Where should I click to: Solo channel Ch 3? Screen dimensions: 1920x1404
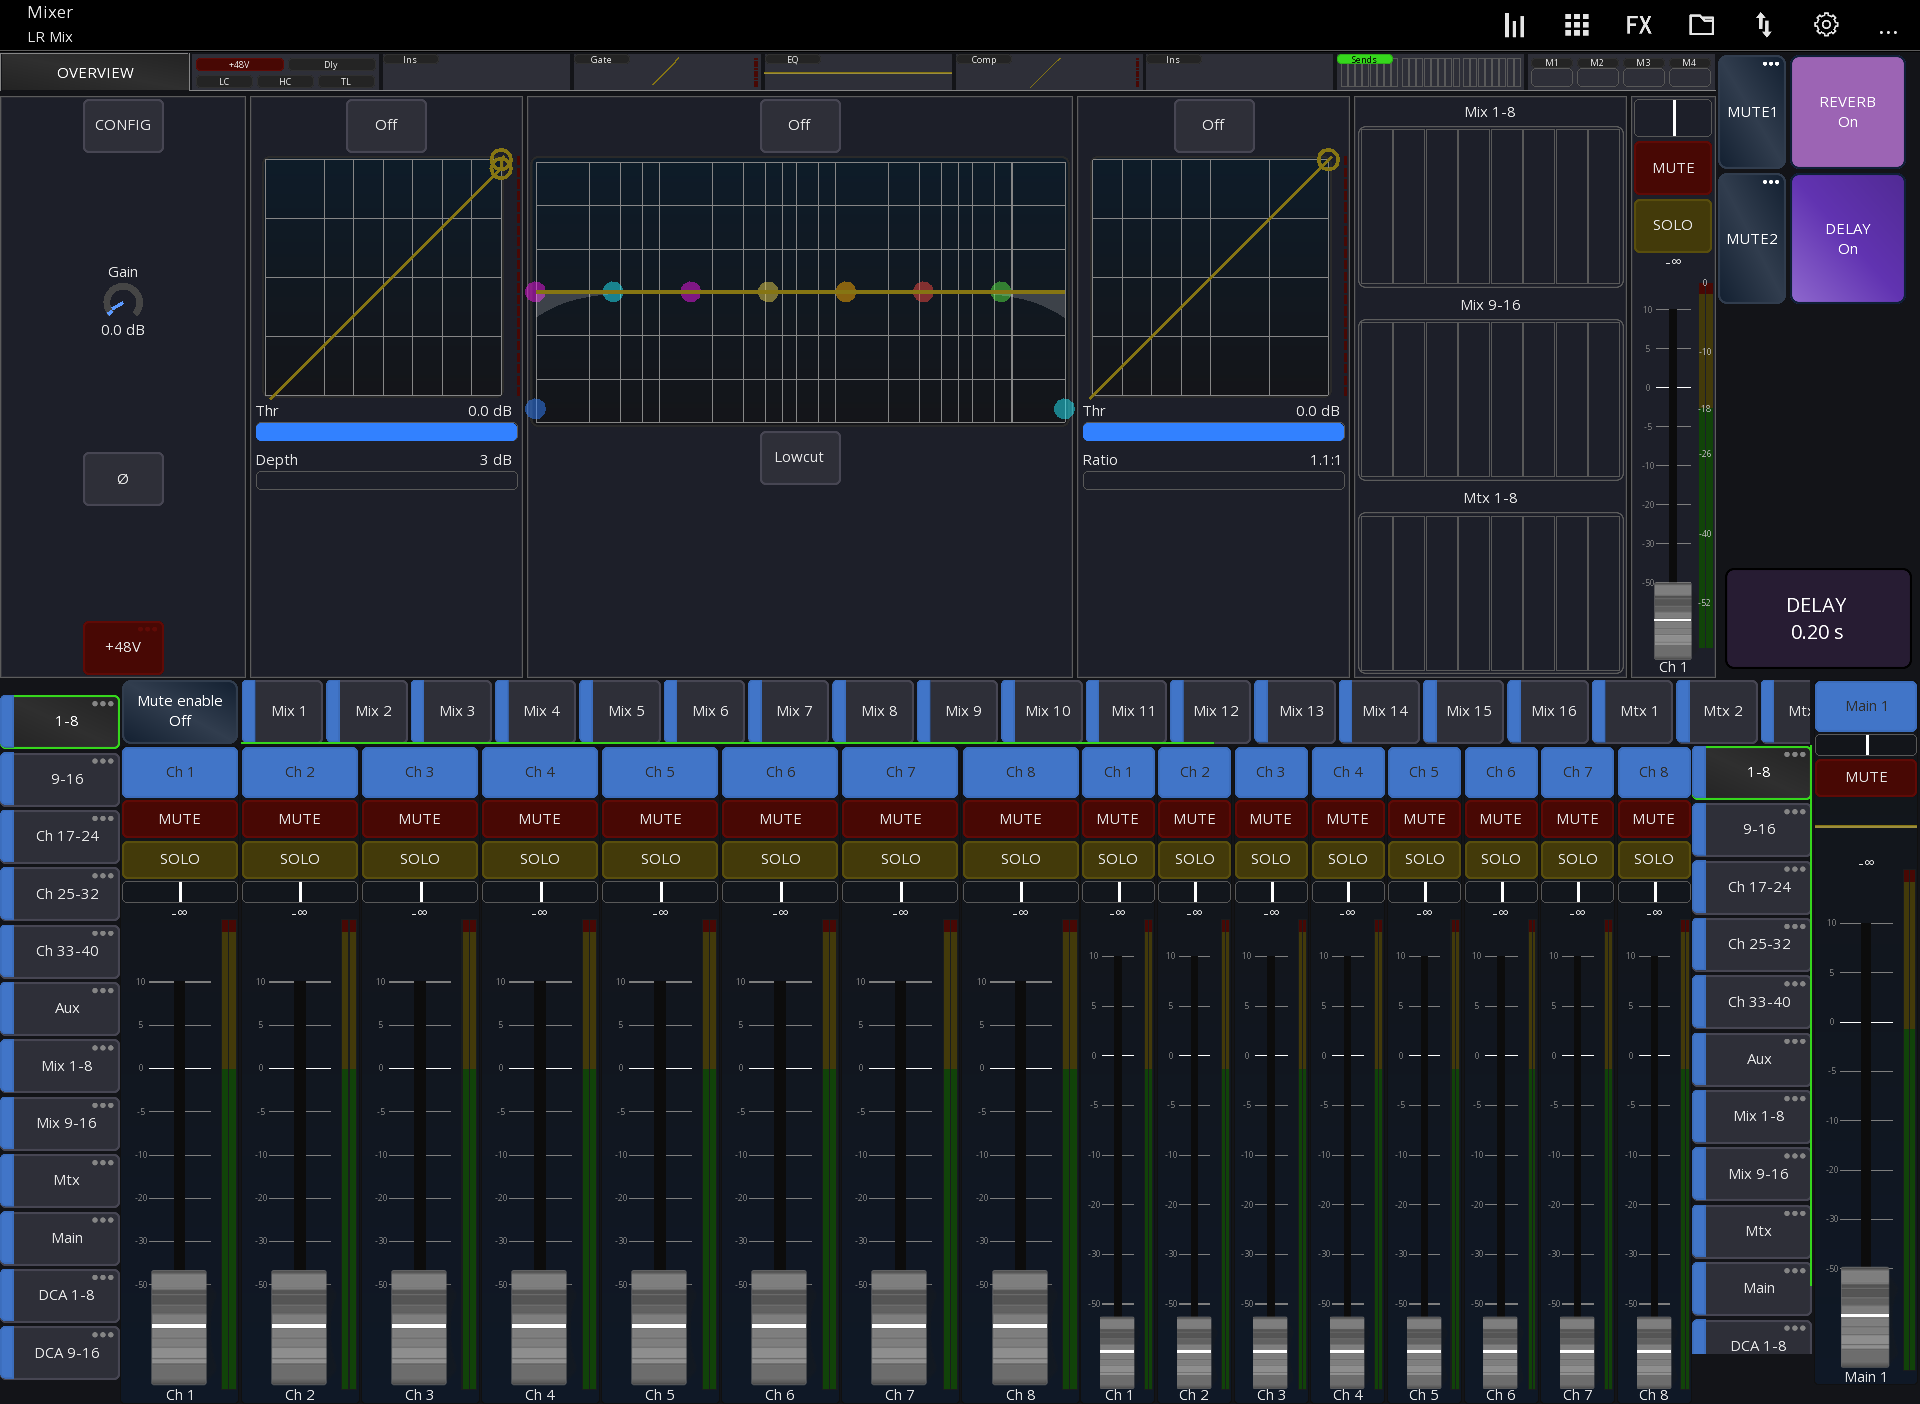pyautogui.click(x=419, y=859)
